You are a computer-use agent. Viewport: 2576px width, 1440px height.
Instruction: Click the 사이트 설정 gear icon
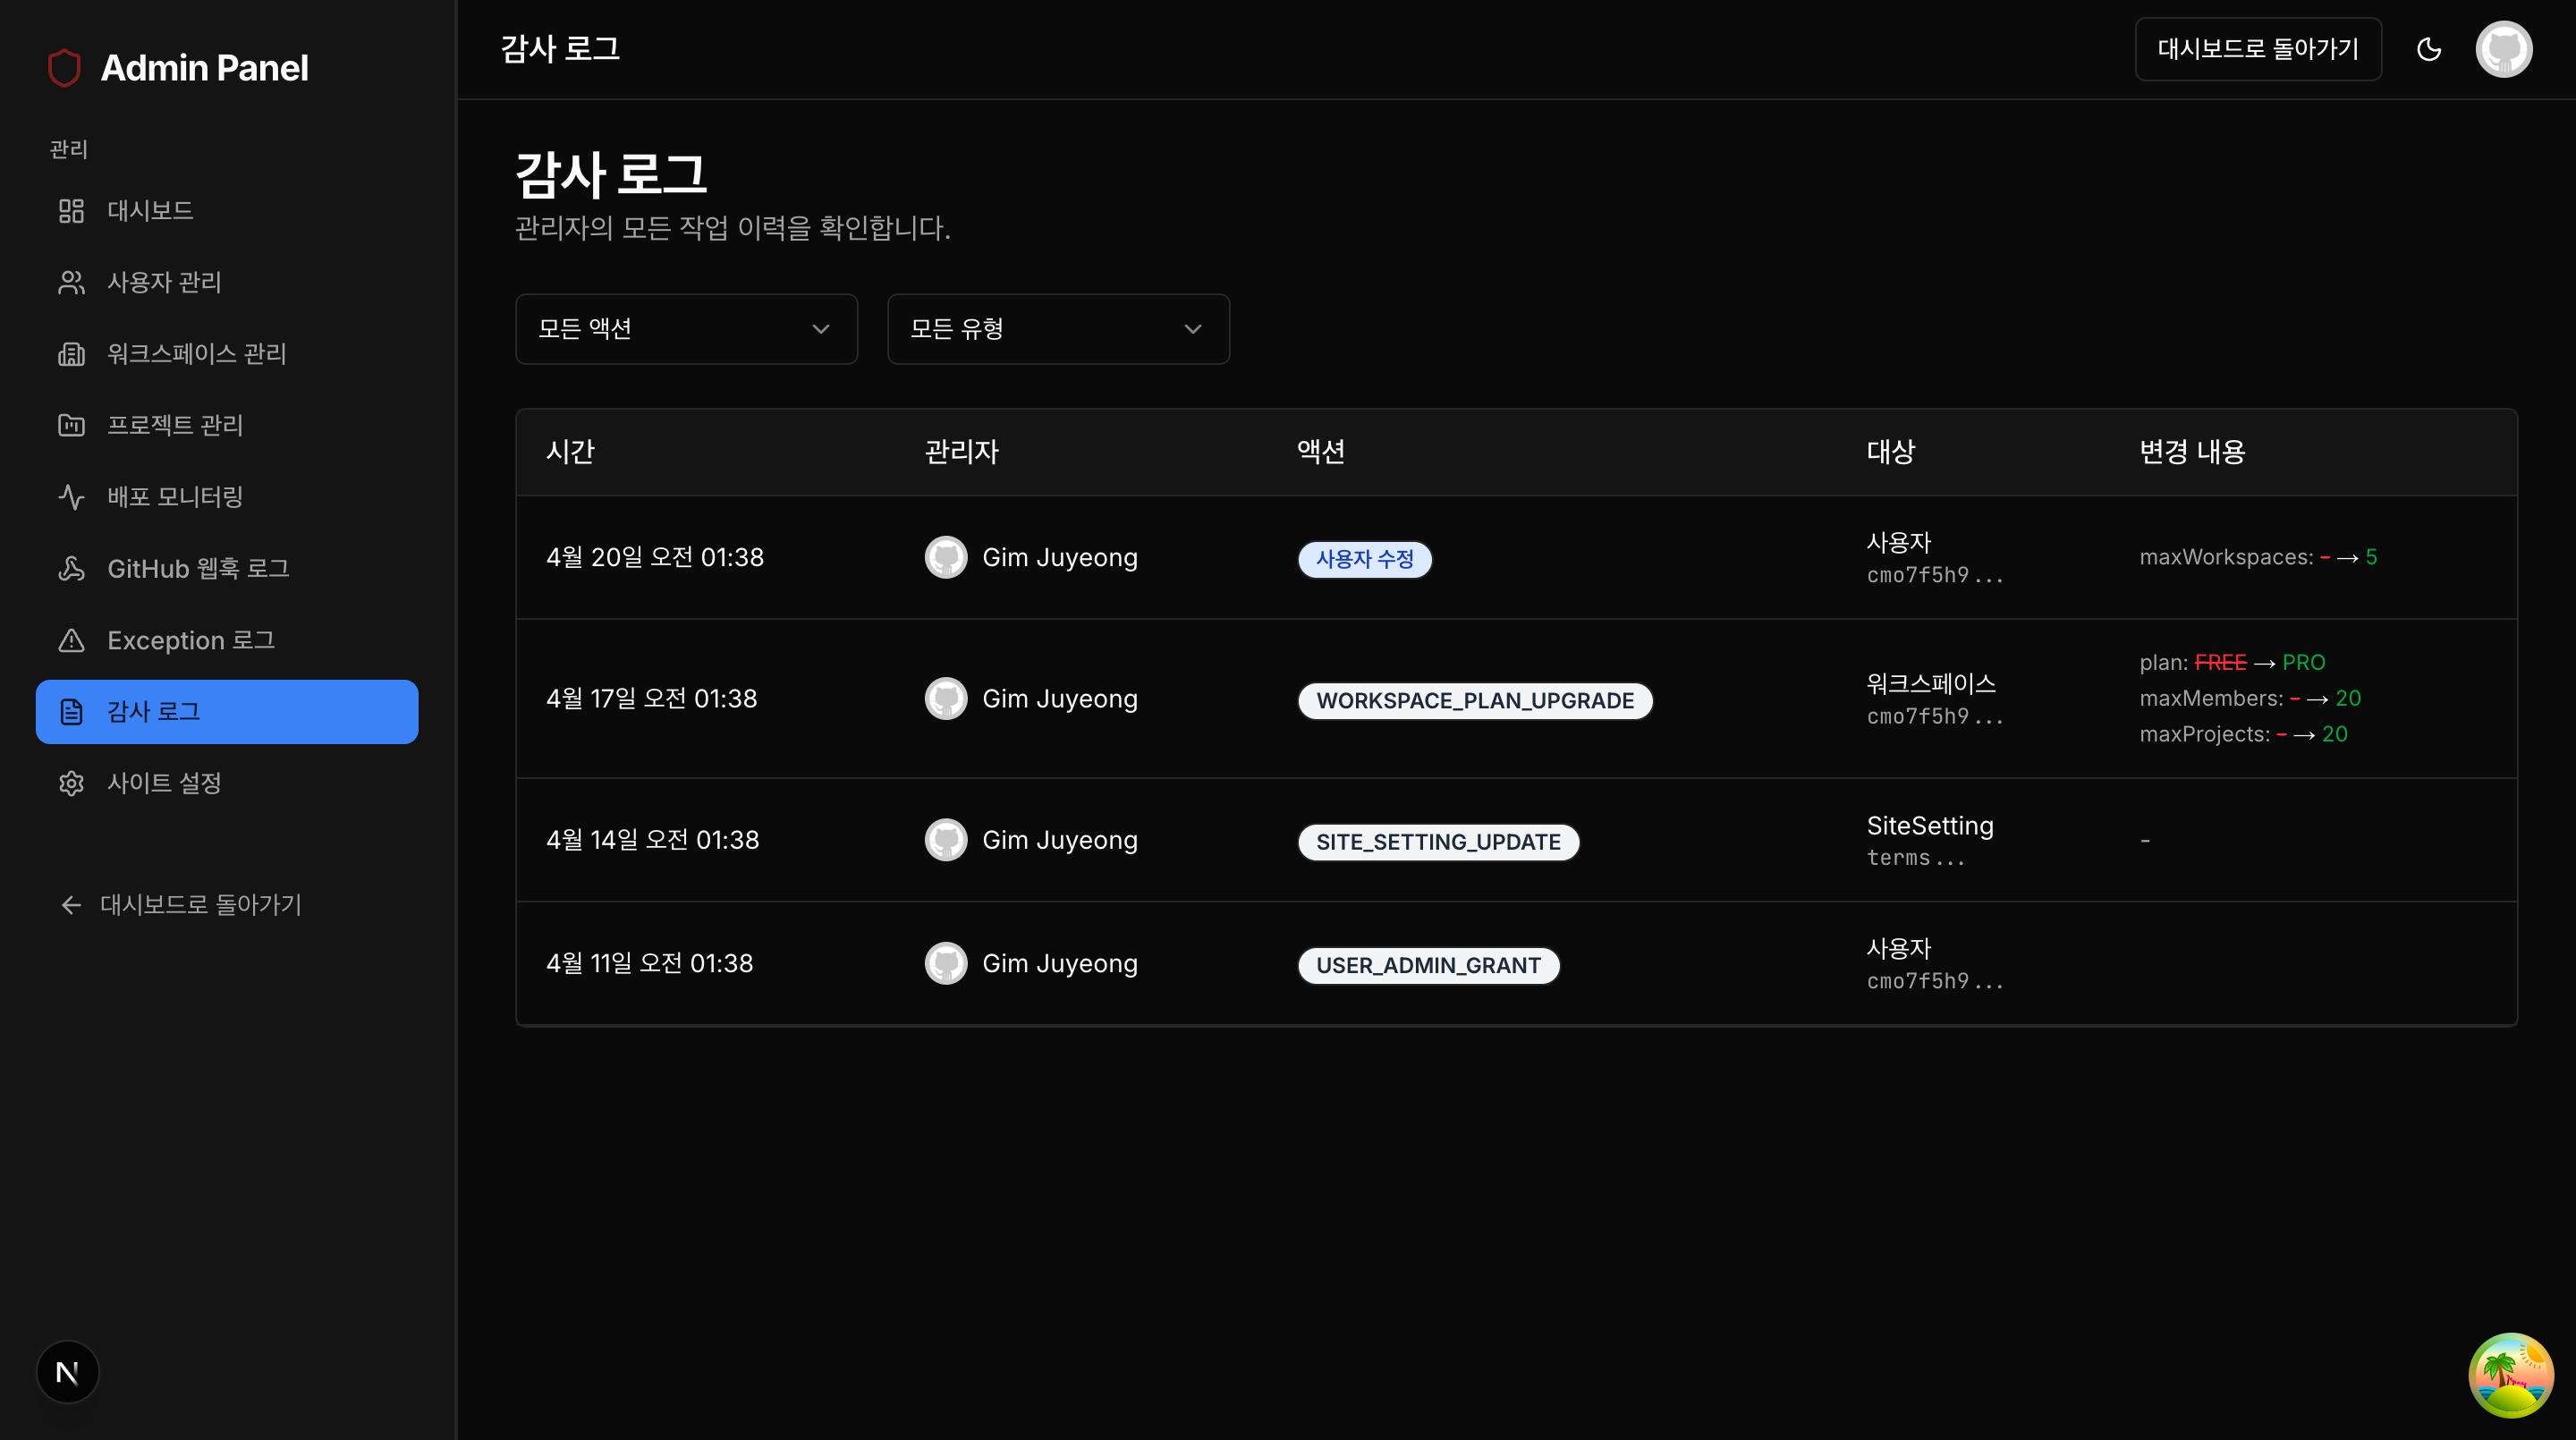click(71, 783)
